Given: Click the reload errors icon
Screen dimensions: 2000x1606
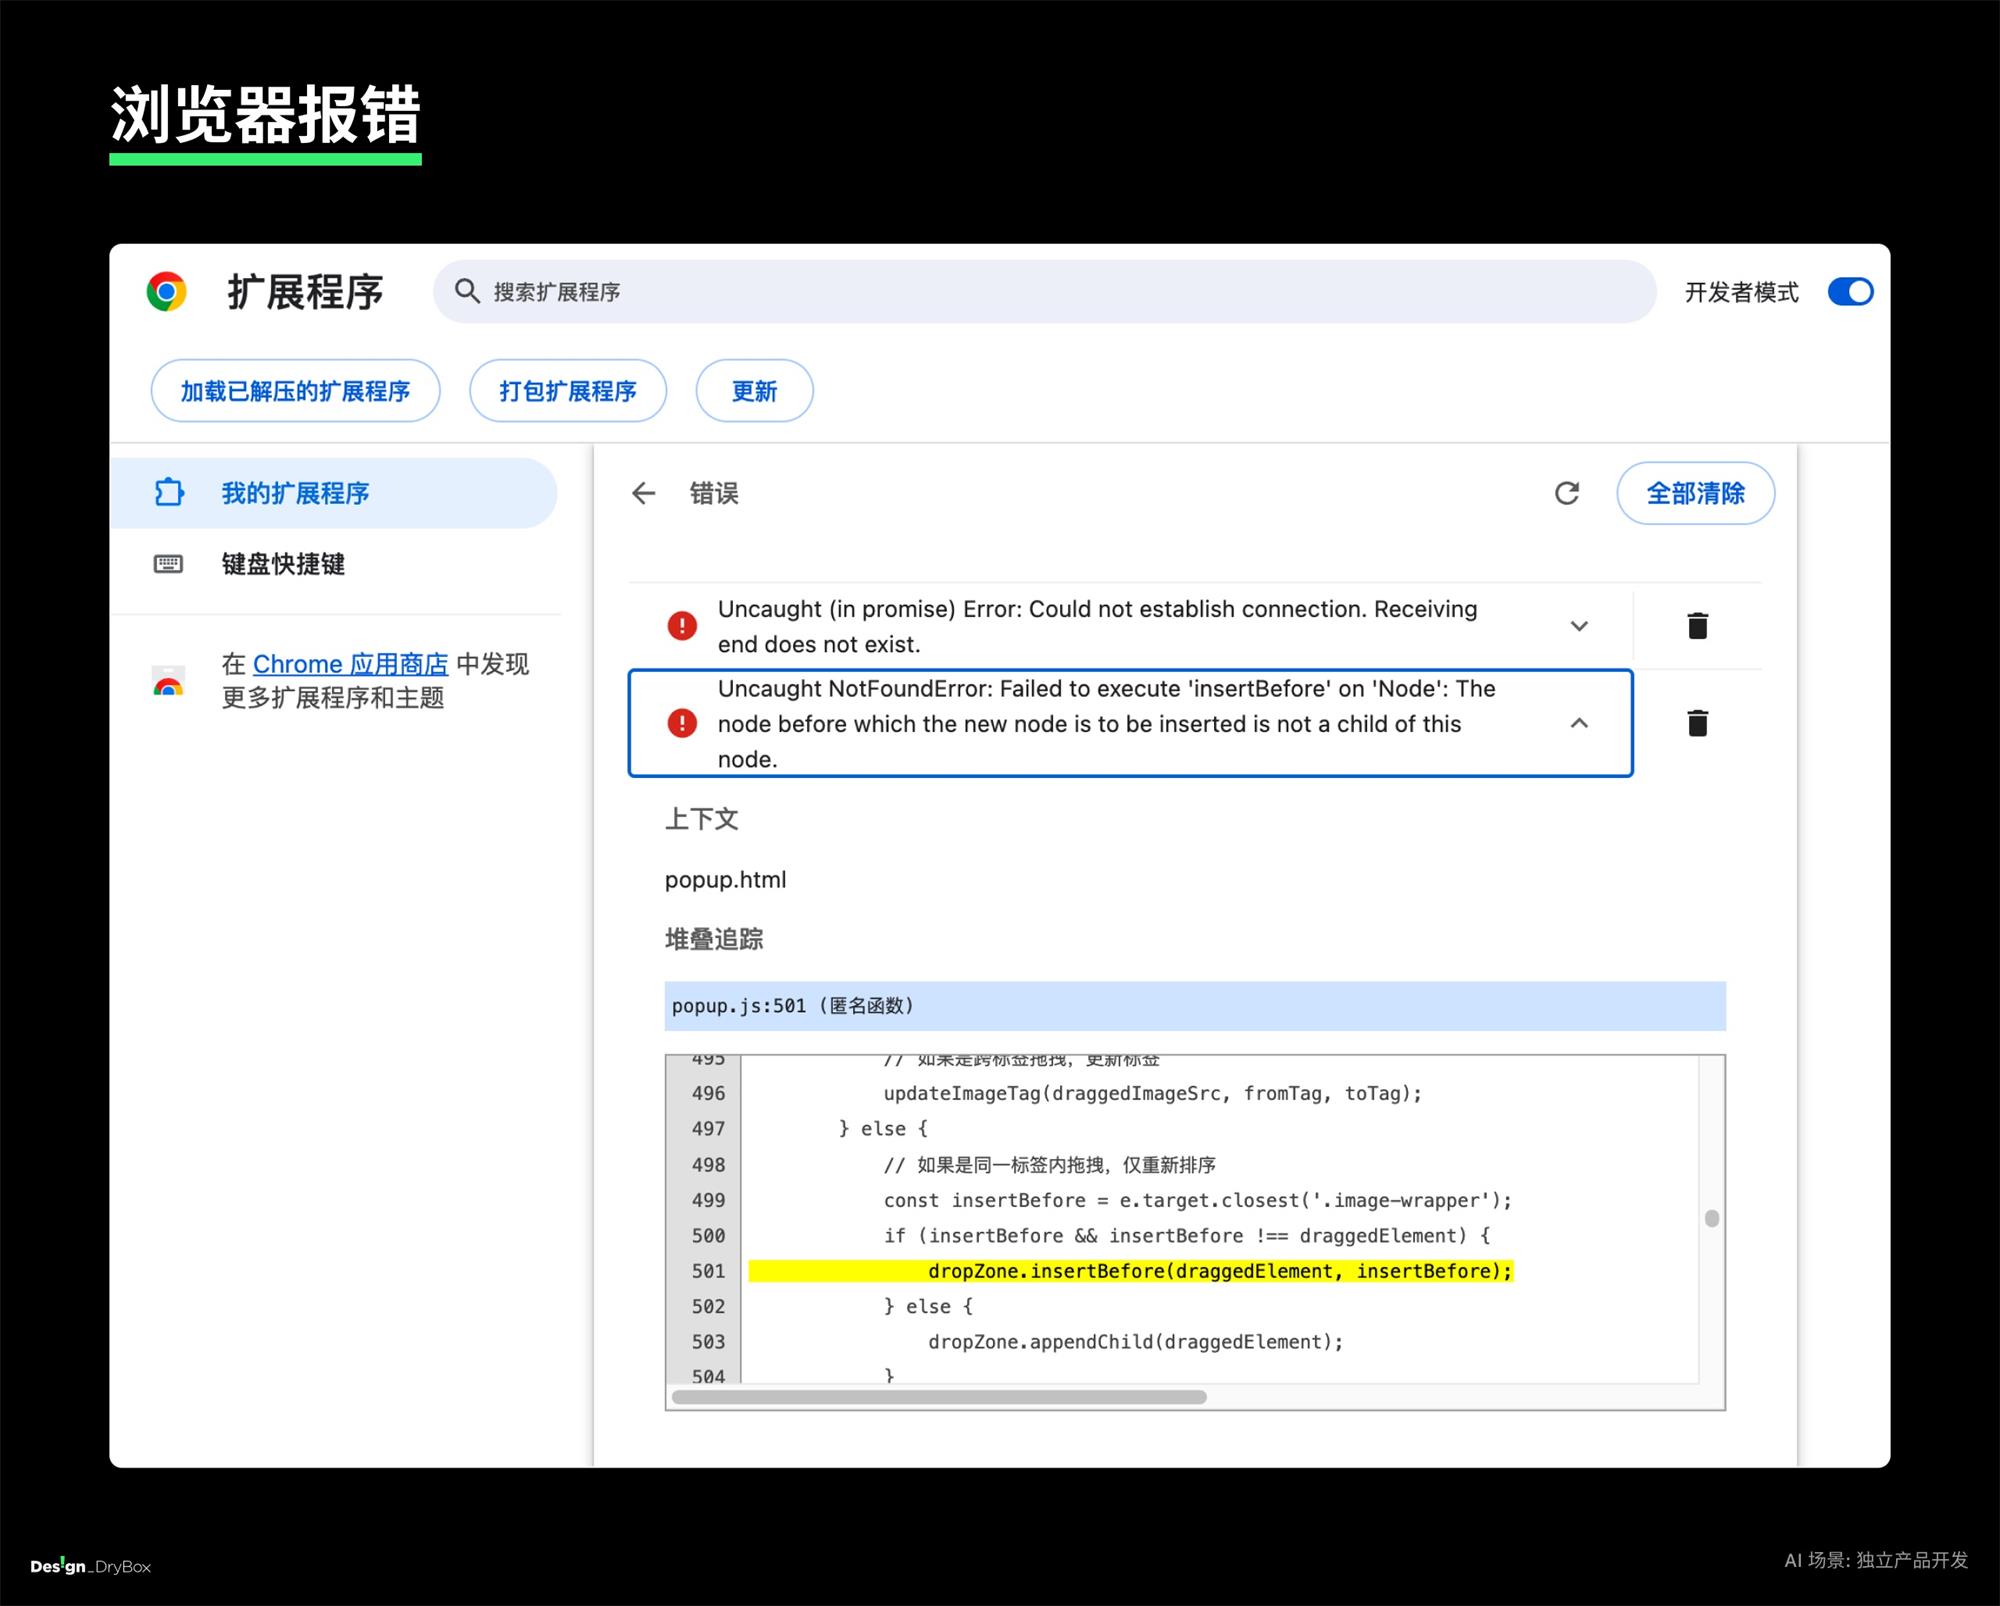Looking at the screenshot, I should (x=1566, y=493).
